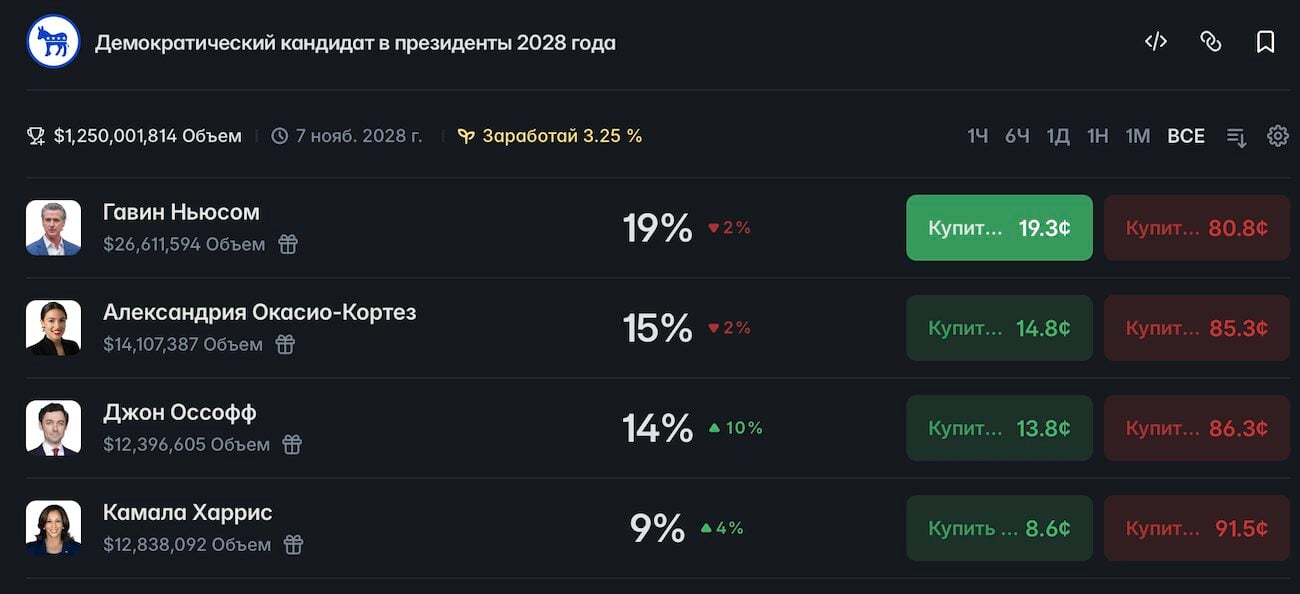Switch to the 1М time range
This screenshot has width=1300, height=594.
(x=1138, y=136)
